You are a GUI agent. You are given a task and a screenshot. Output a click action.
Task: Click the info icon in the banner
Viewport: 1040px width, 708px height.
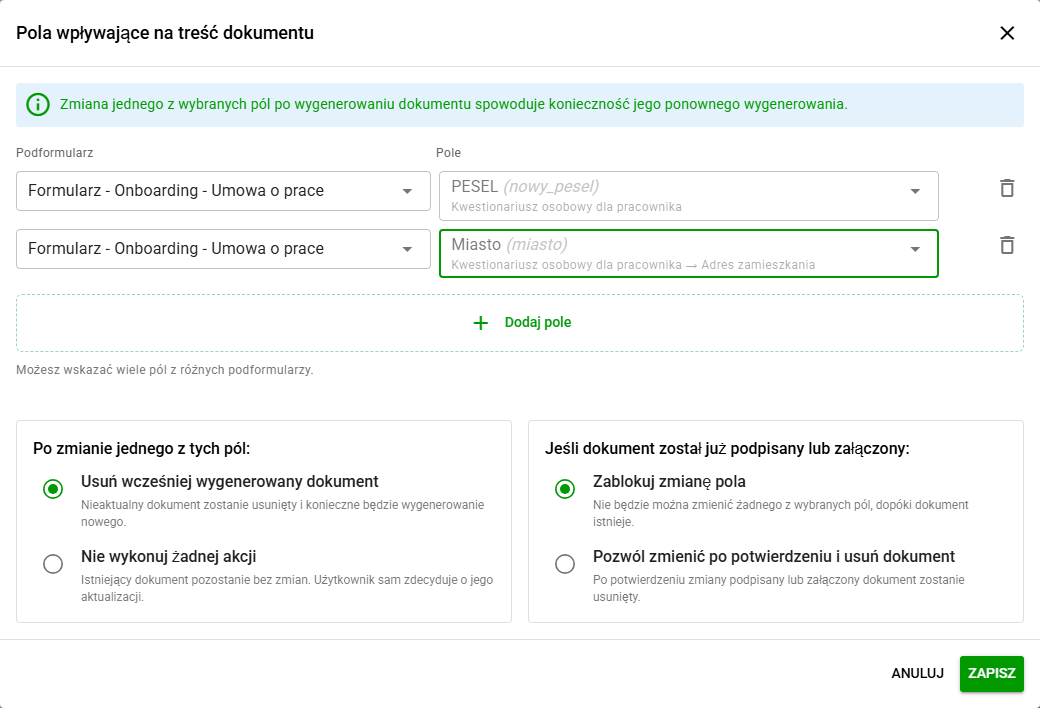[x=38, y=104]
